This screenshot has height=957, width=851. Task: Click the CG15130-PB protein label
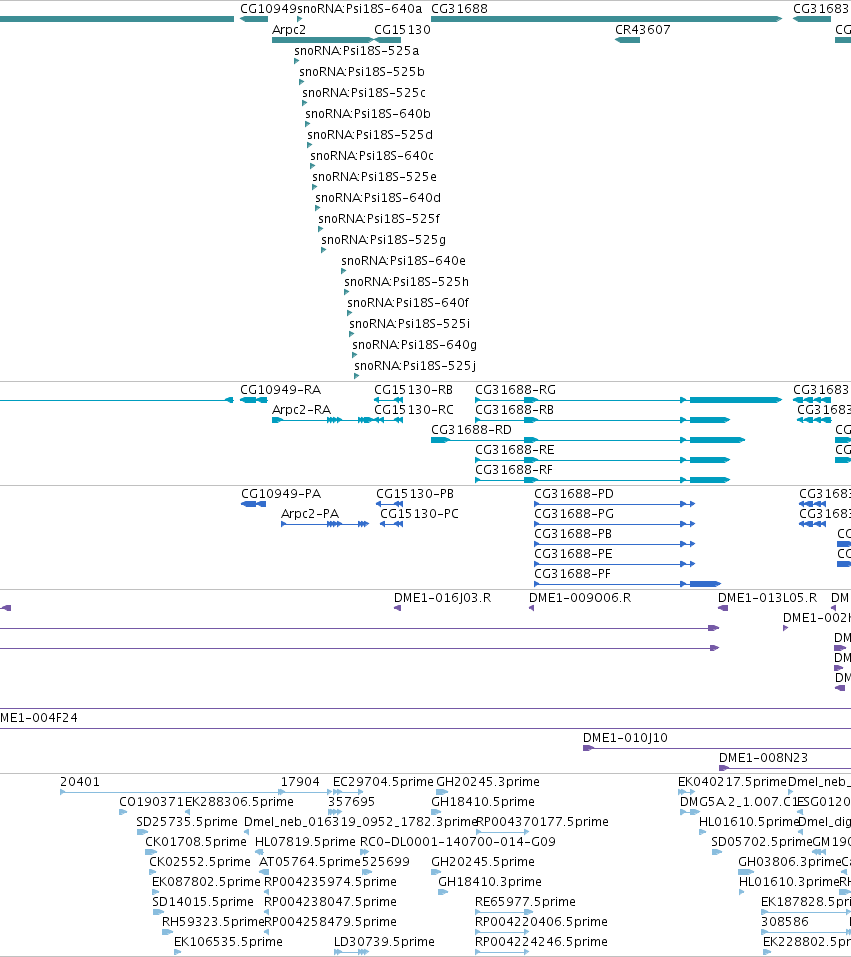(x=415, y=493)
